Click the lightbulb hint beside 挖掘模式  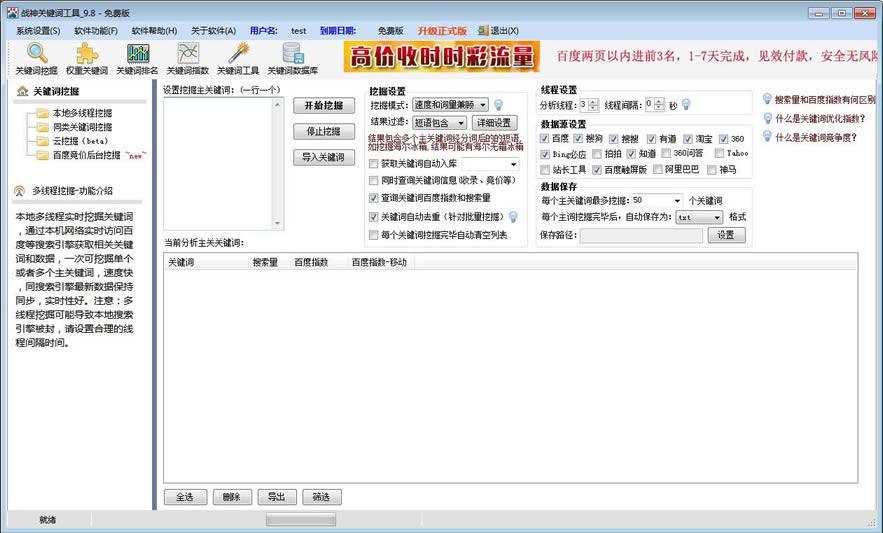[x=498, y=105]
